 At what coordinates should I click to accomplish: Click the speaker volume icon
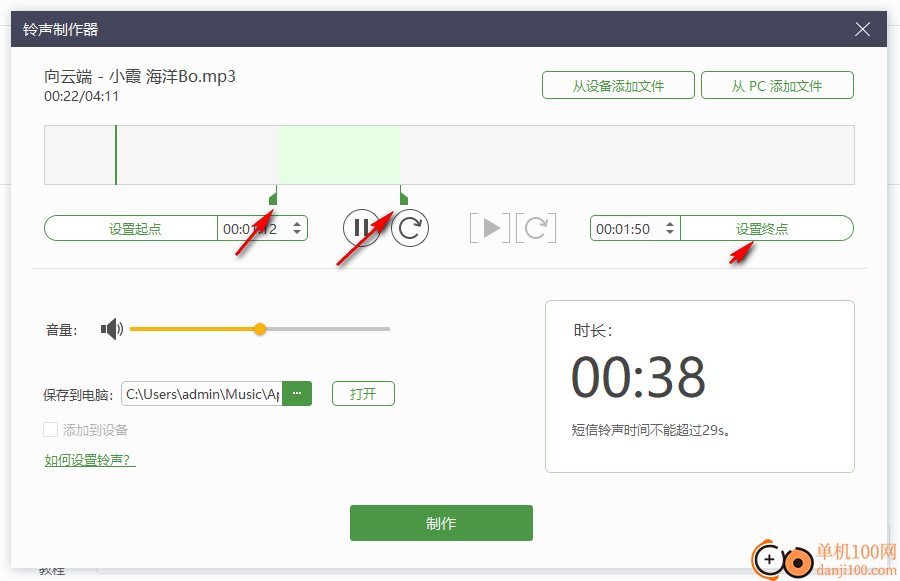(112, 329)
